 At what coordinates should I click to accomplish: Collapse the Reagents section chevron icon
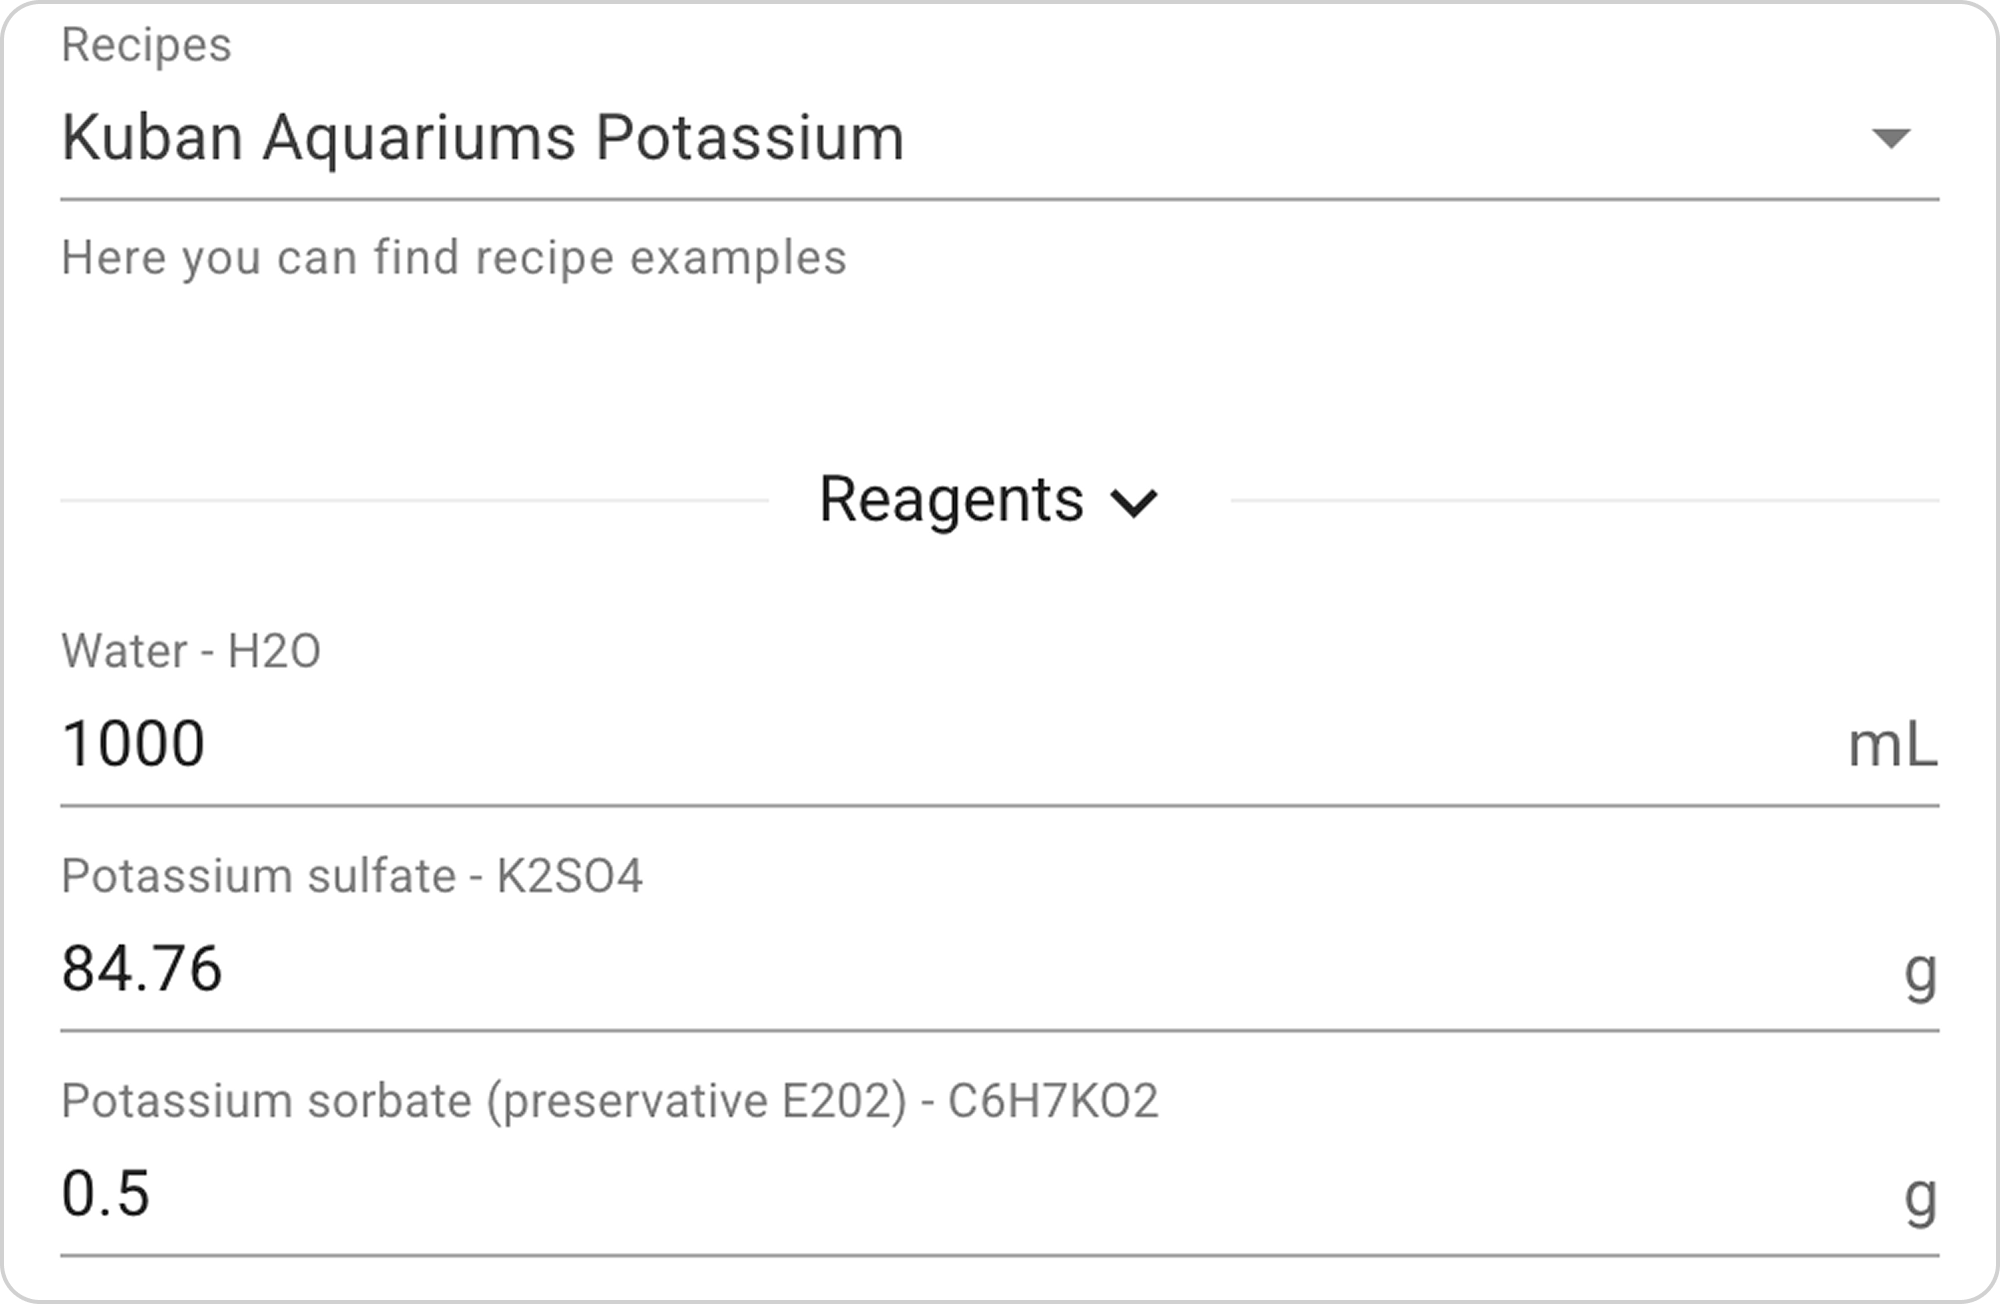click(x=1134, y=502)
